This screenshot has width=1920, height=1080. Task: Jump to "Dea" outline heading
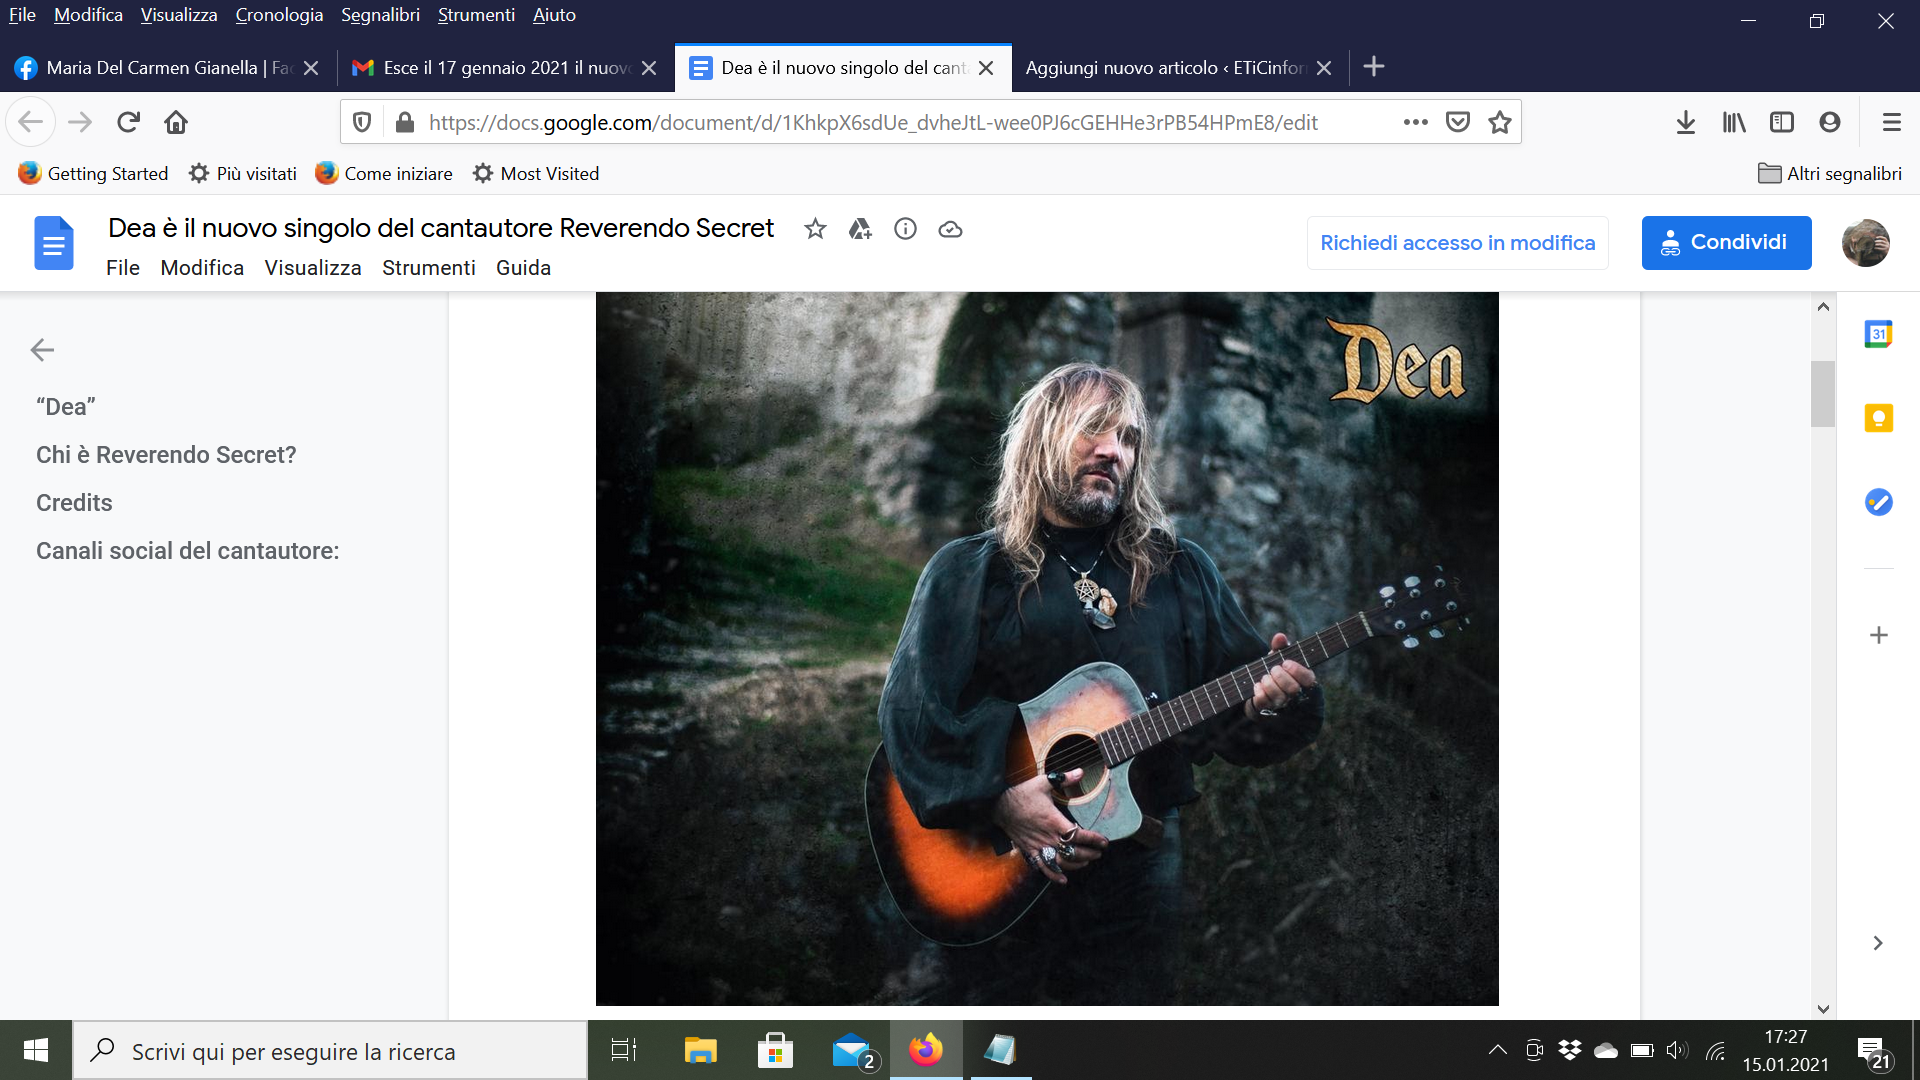pyautogui.click(x=66, y=407)
